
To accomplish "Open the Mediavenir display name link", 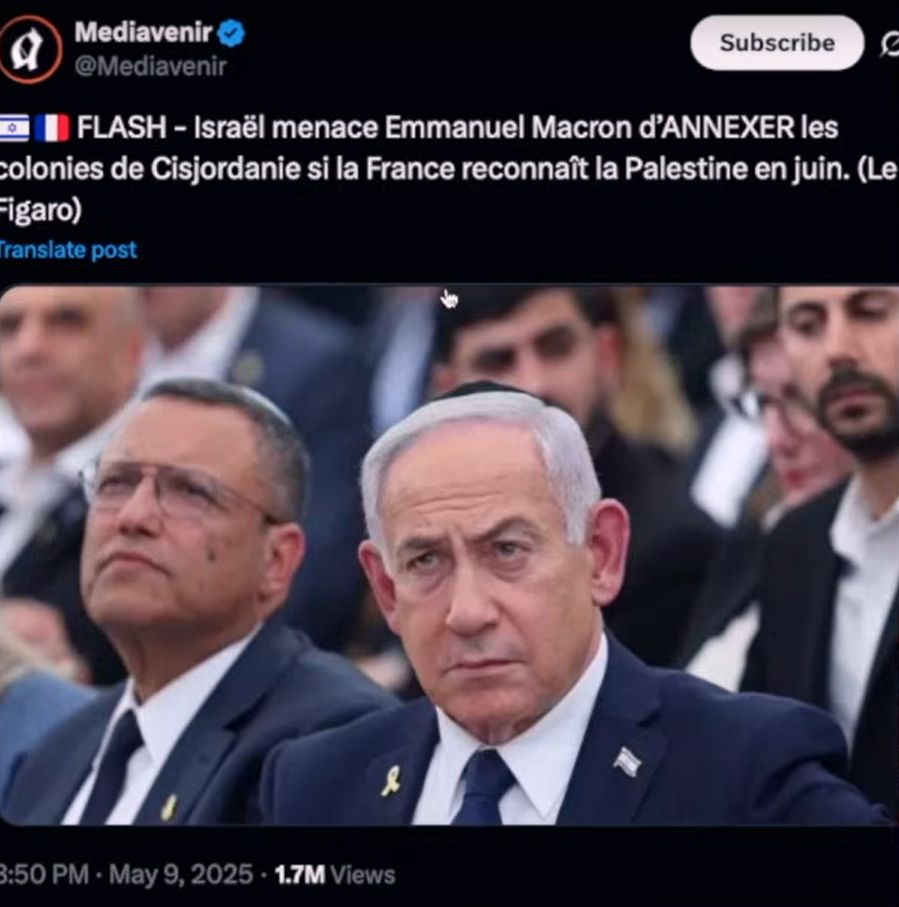I will [x=143, y=32].
